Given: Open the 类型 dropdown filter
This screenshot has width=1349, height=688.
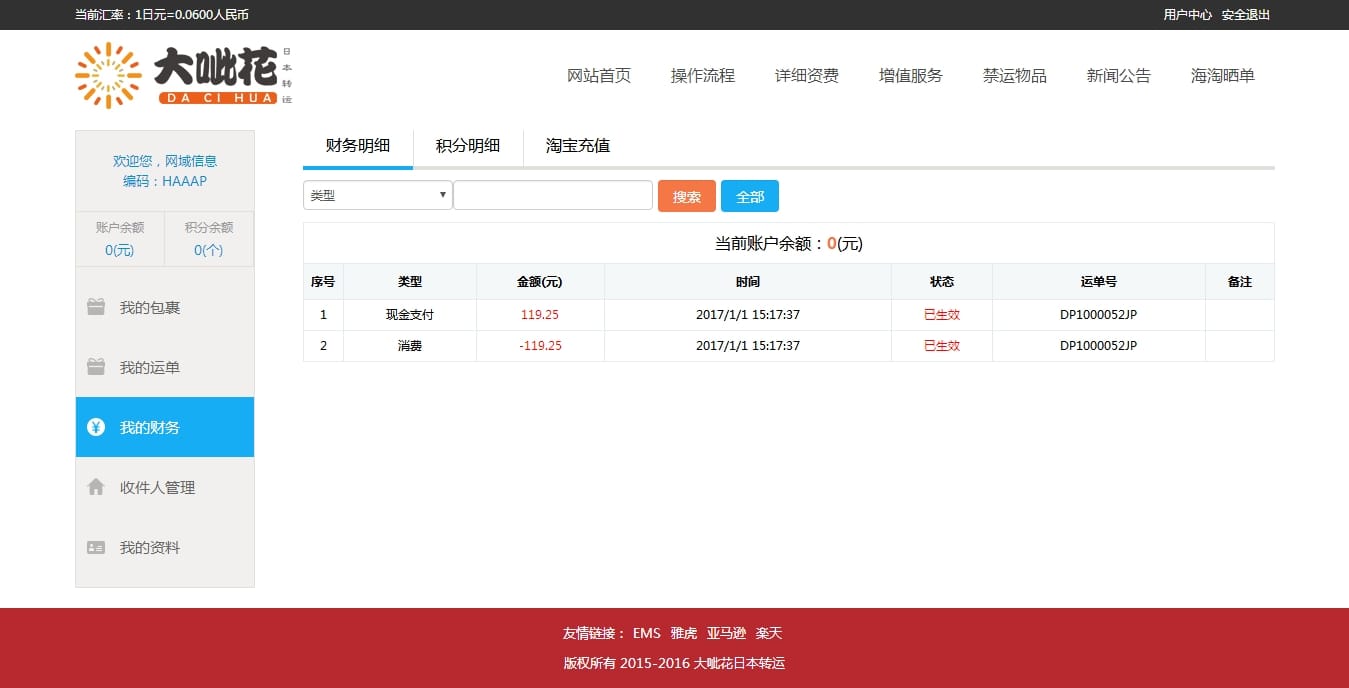Looking at the screenshot, I should click(x=378, y=195).
